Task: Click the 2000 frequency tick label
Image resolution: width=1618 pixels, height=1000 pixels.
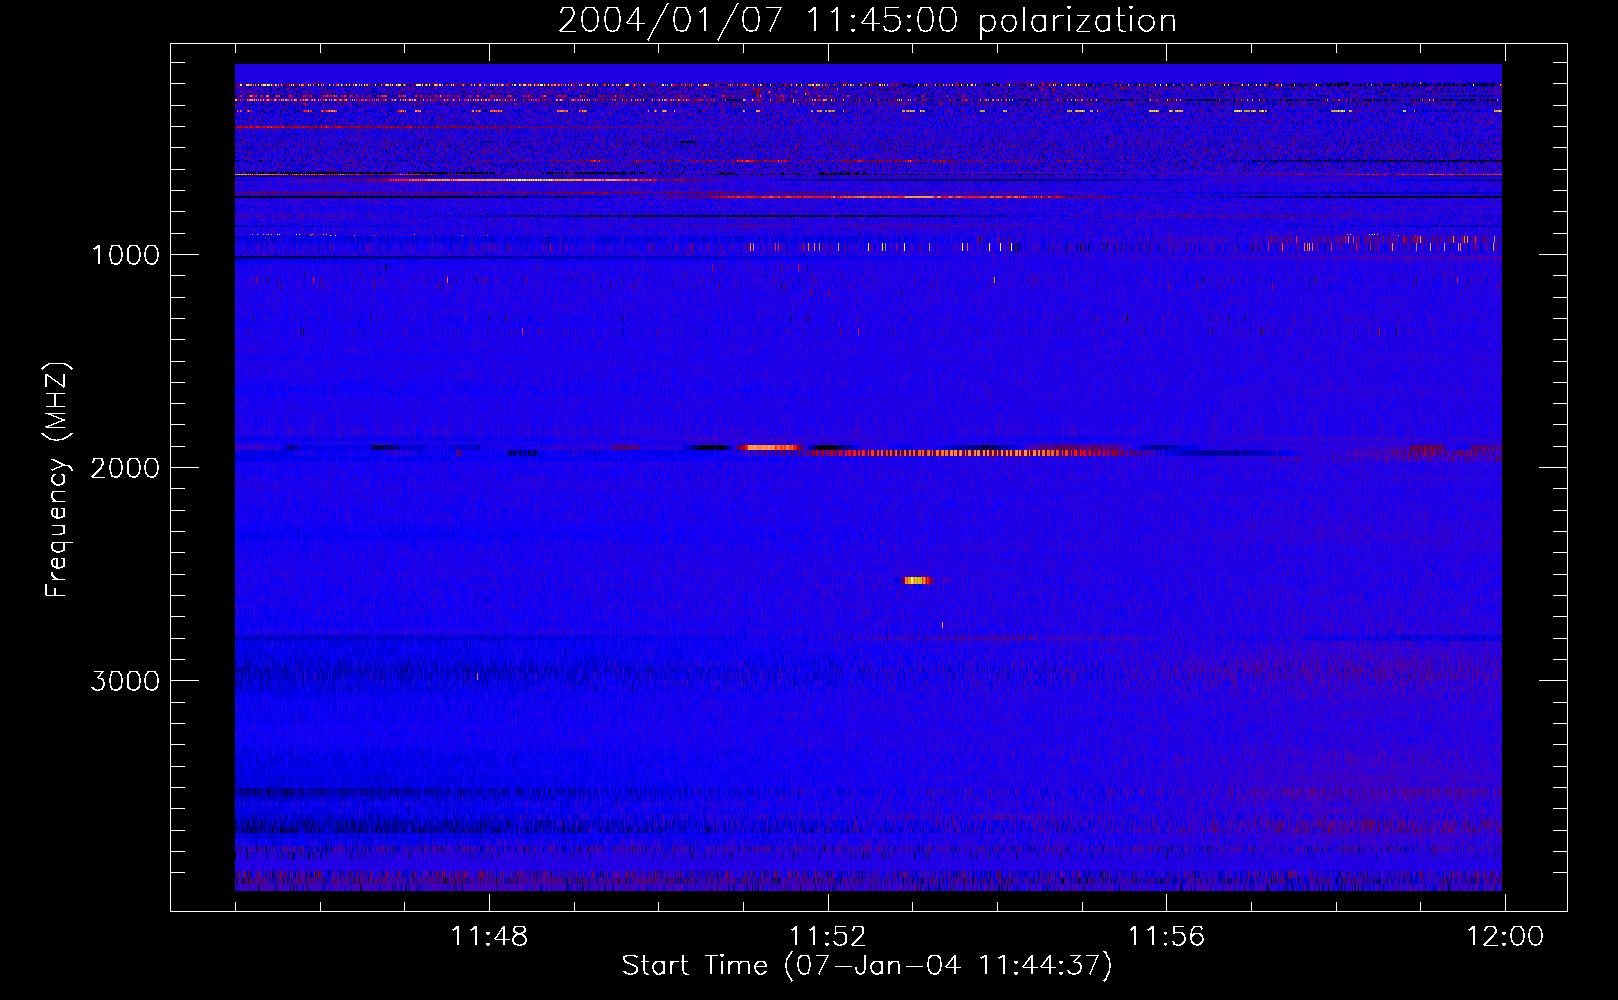Action: (x=125, y=468)
